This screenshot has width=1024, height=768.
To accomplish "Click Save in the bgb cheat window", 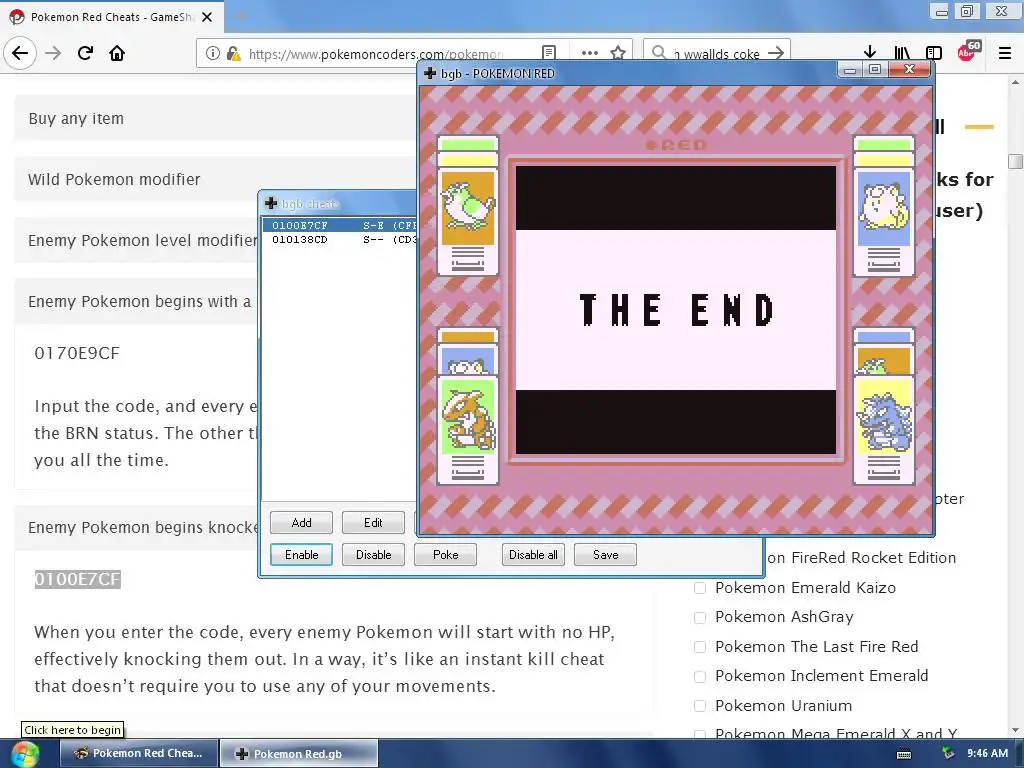I will pos(605,554).
